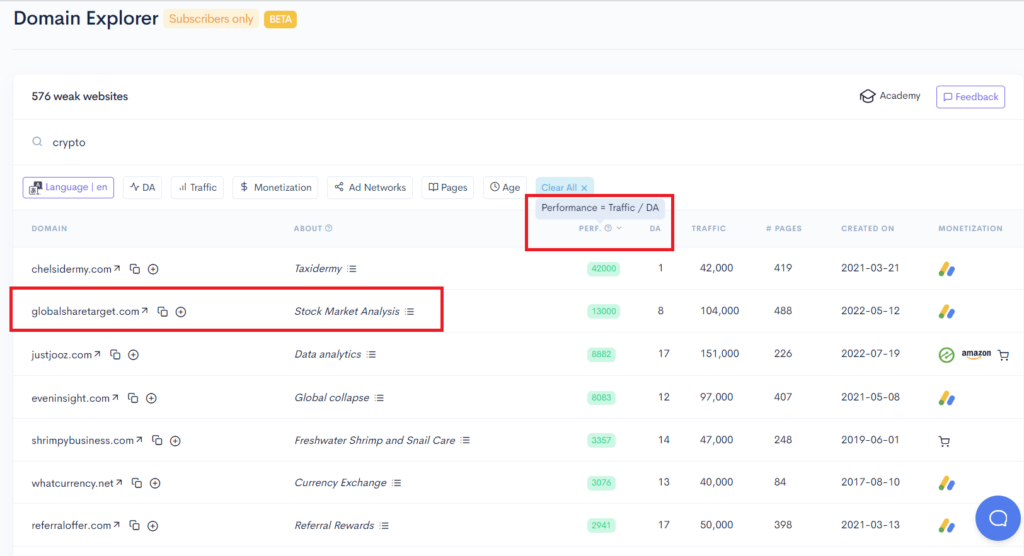Open whatcurrency.net link
Image resolution: width=1024 pixels, height=556 pixels.
coord(77,483)
